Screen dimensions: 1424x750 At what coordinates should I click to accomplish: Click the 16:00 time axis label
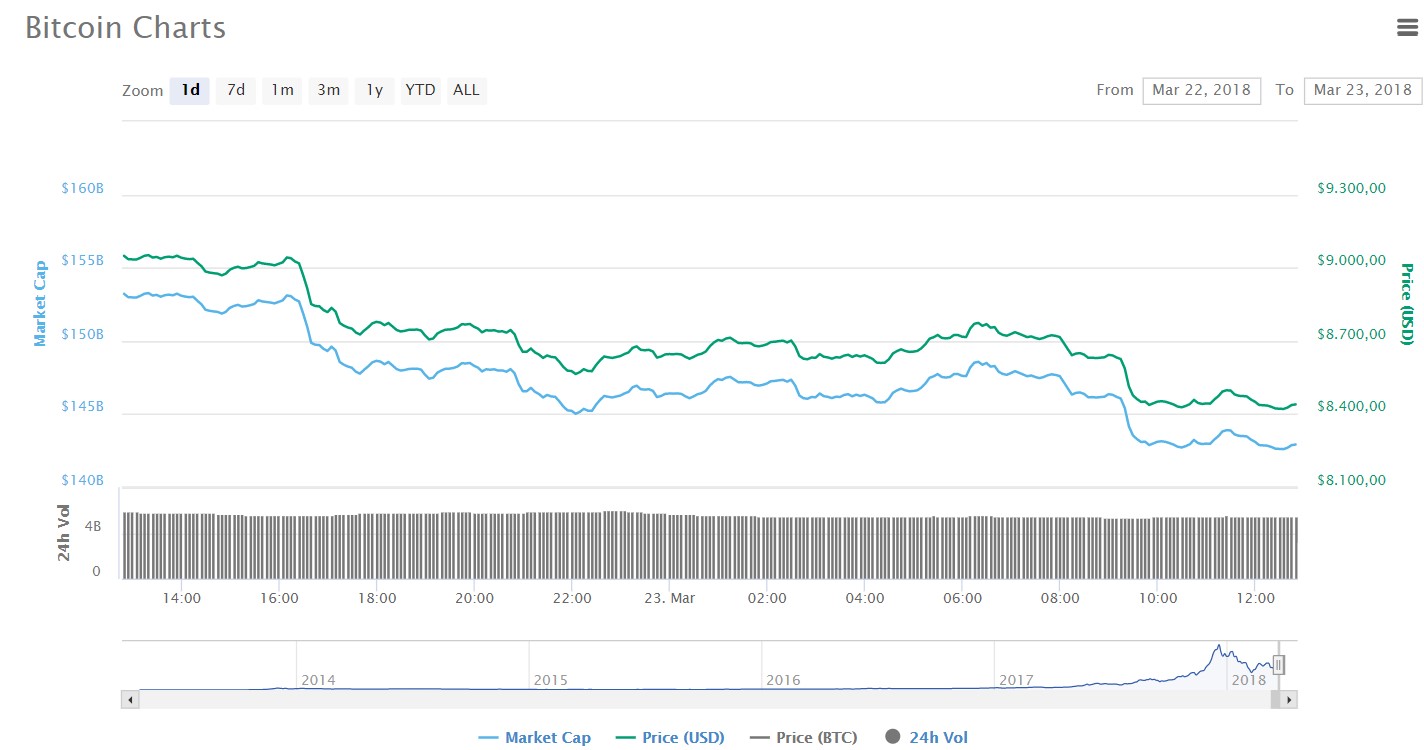tap(279, 598)
